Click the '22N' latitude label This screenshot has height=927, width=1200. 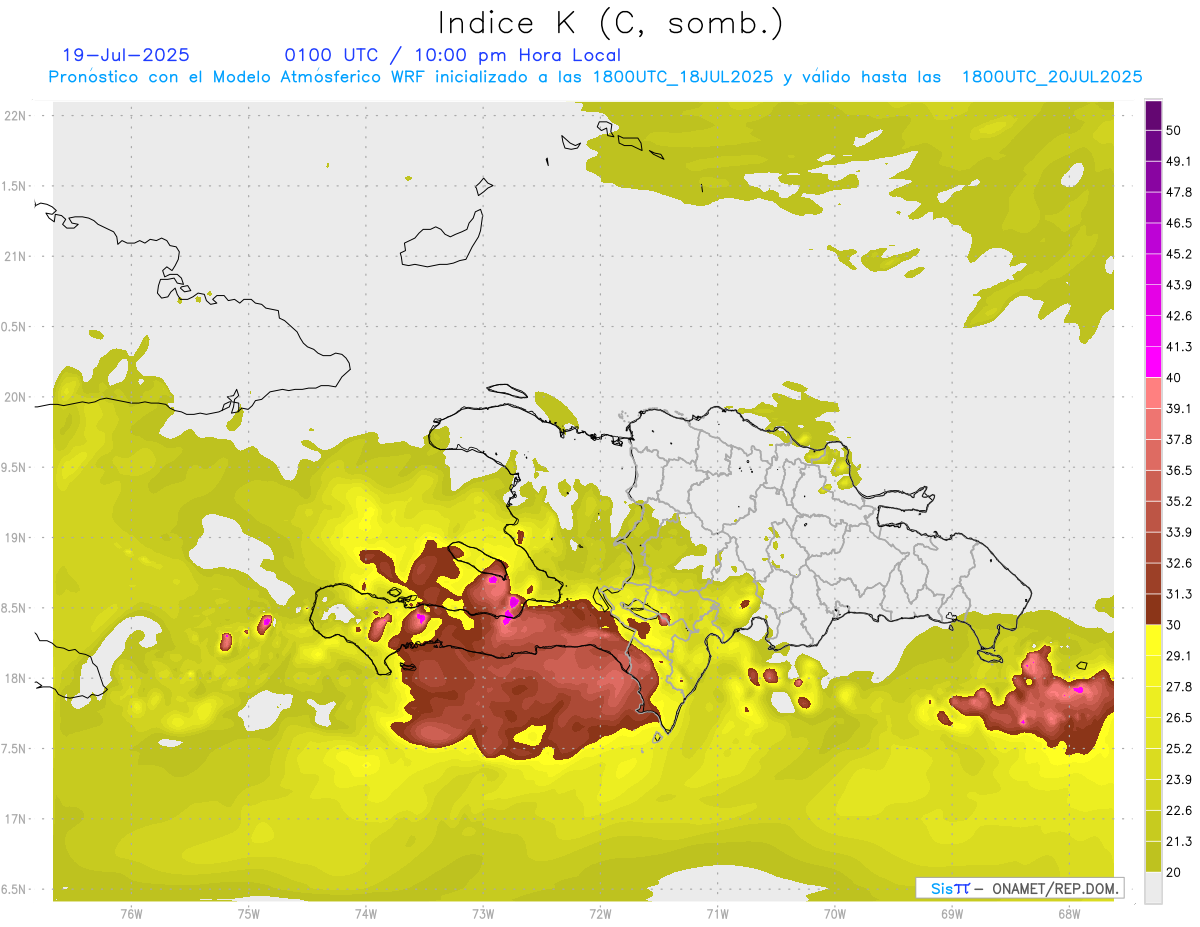click(17, 115)
